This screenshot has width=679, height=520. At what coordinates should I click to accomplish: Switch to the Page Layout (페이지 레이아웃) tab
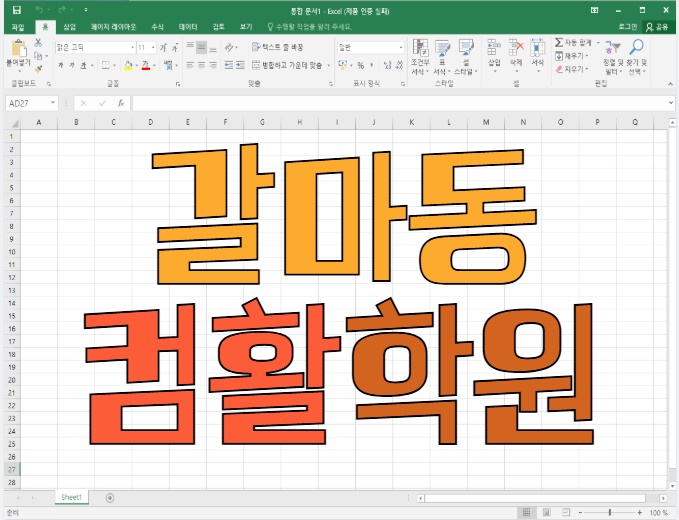(113, 27)
